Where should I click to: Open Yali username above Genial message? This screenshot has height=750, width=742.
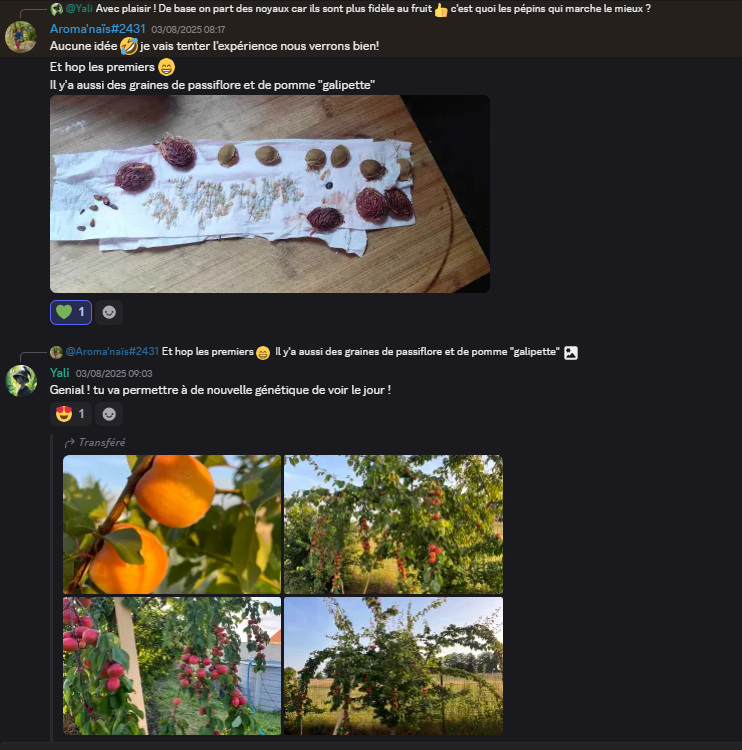(59, 373)
